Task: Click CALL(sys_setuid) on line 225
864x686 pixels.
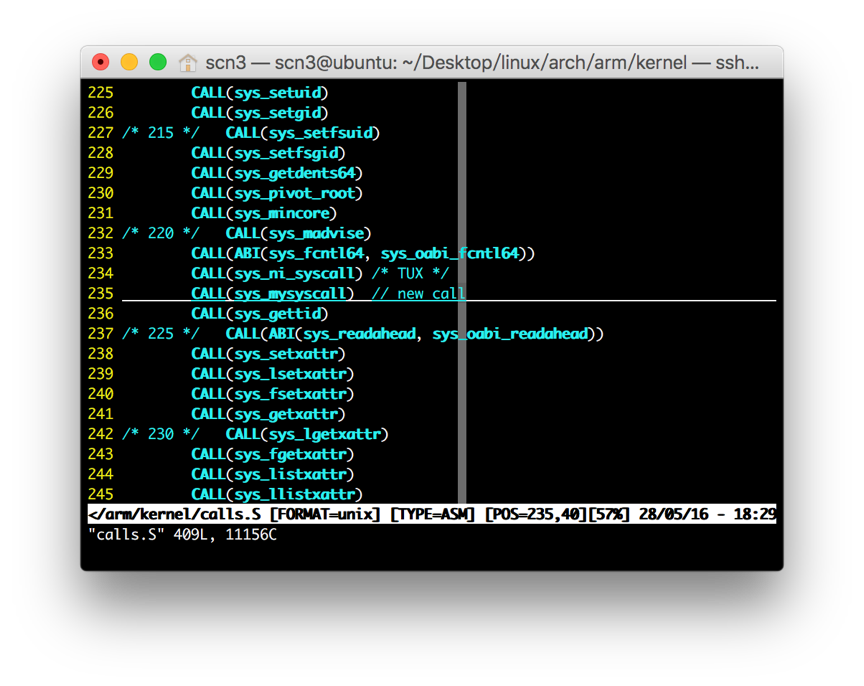Action: [260, 93]
